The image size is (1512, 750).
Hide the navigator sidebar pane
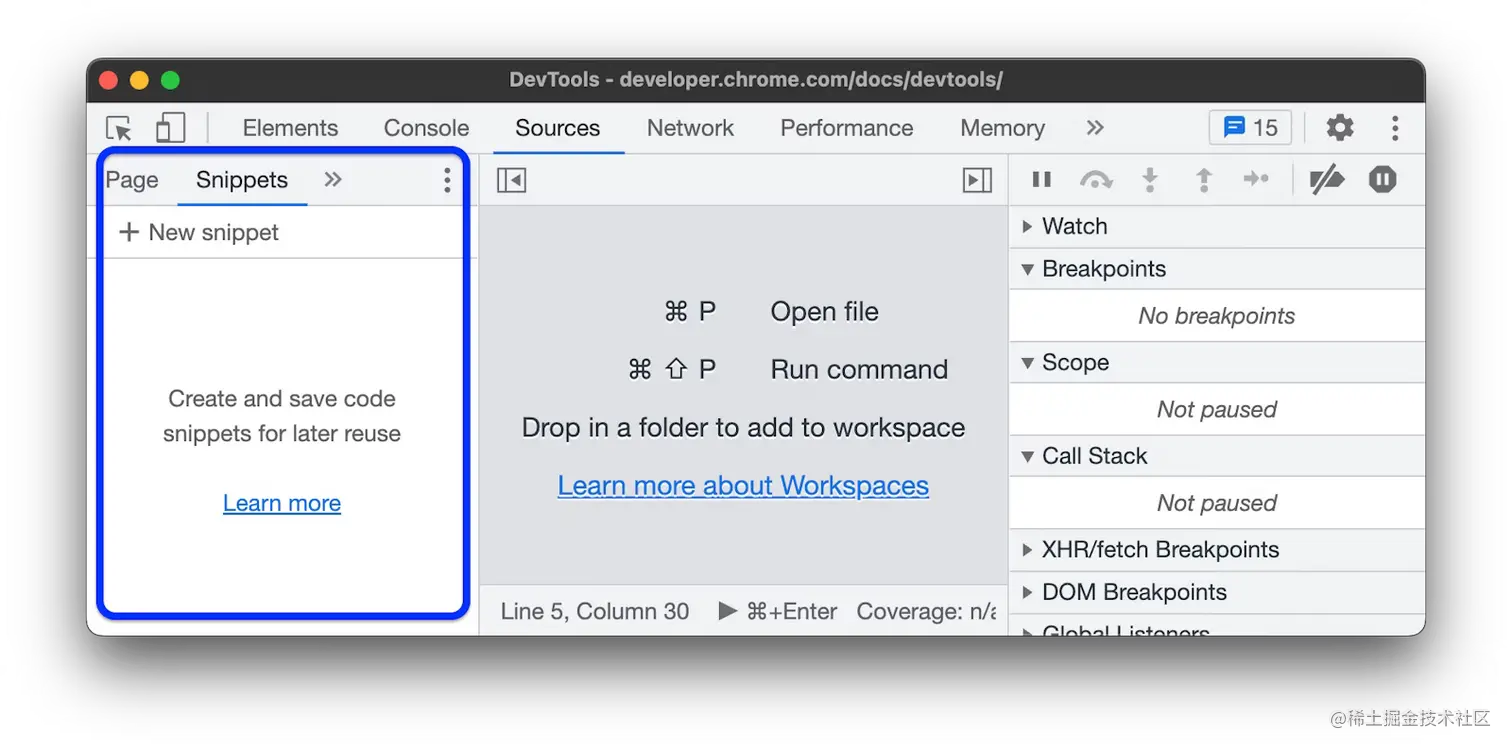click(x=511, y=180)
